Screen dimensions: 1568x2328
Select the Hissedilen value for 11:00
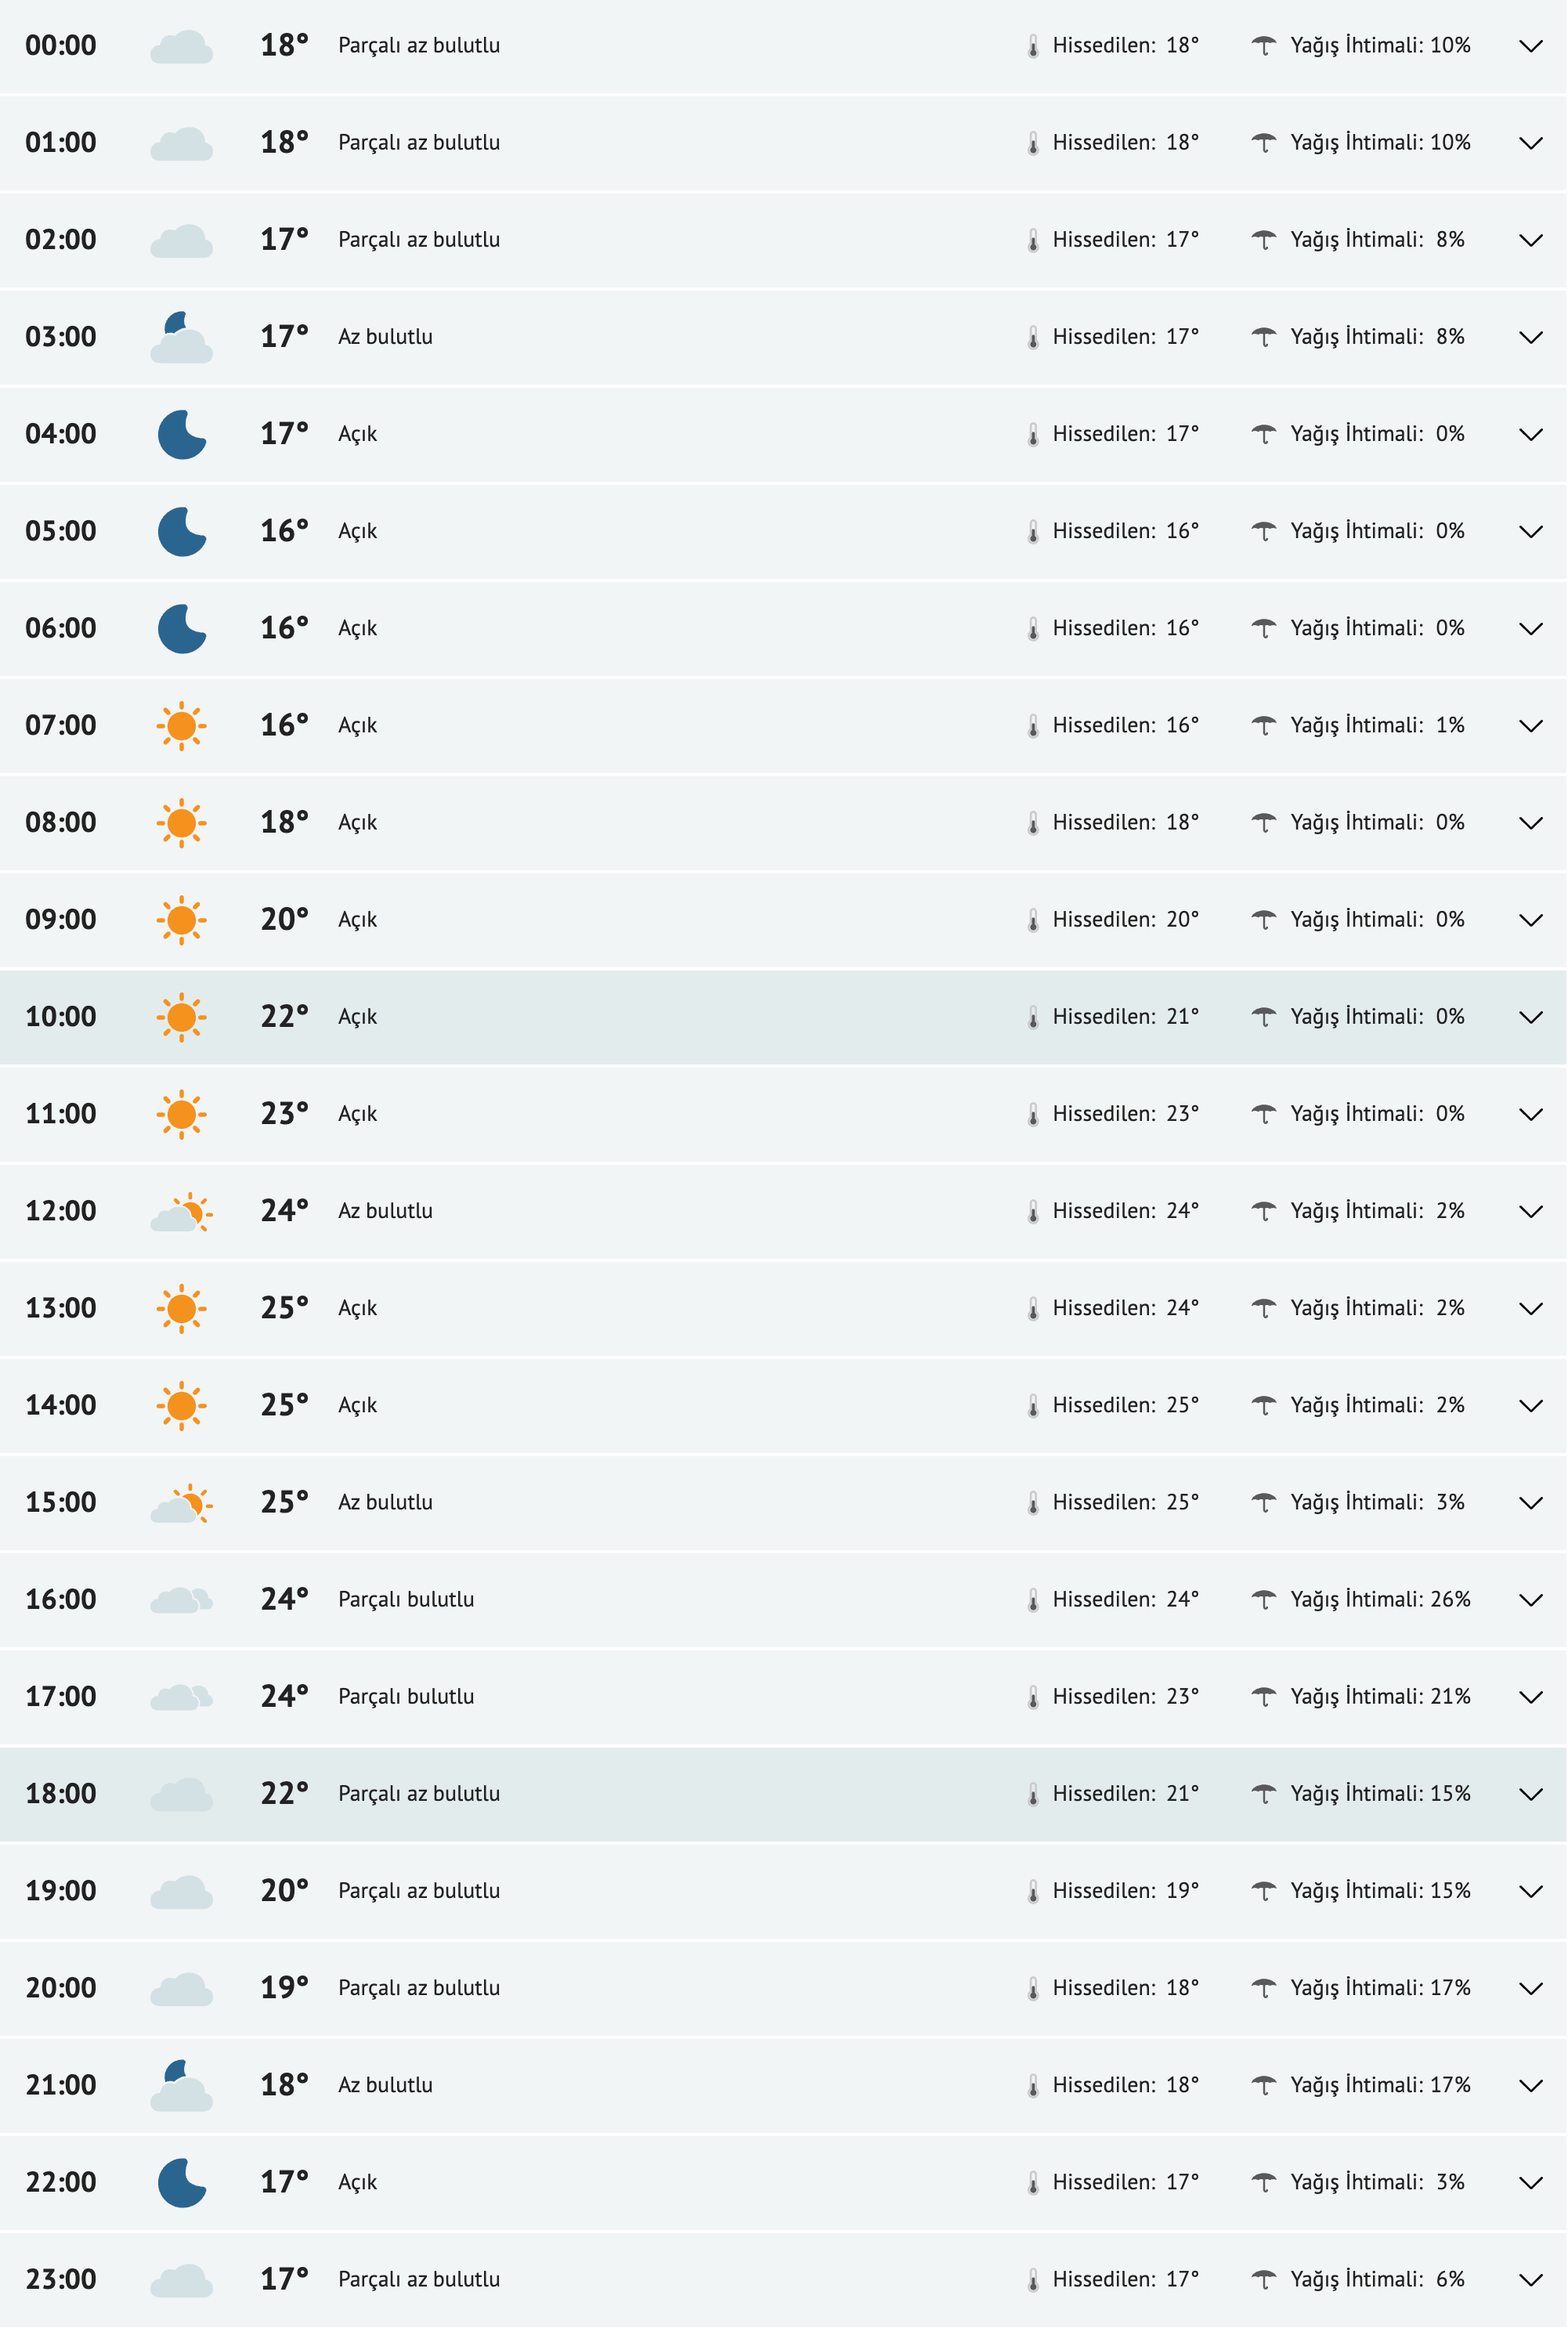1125,1113
